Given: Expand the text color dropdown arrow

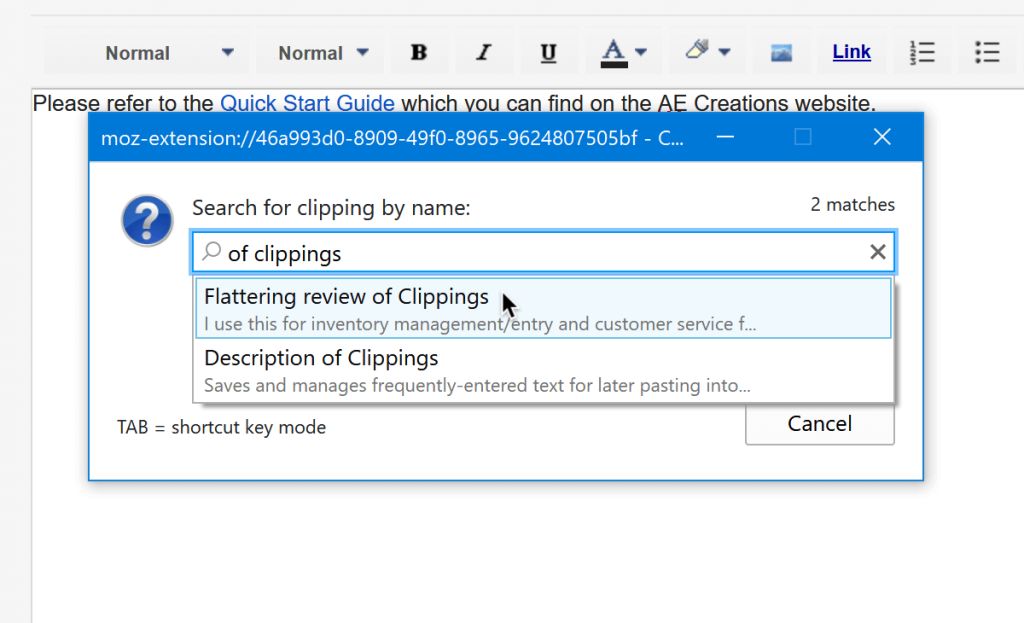Looking at the screenshot, I should [x=641, y=53].
